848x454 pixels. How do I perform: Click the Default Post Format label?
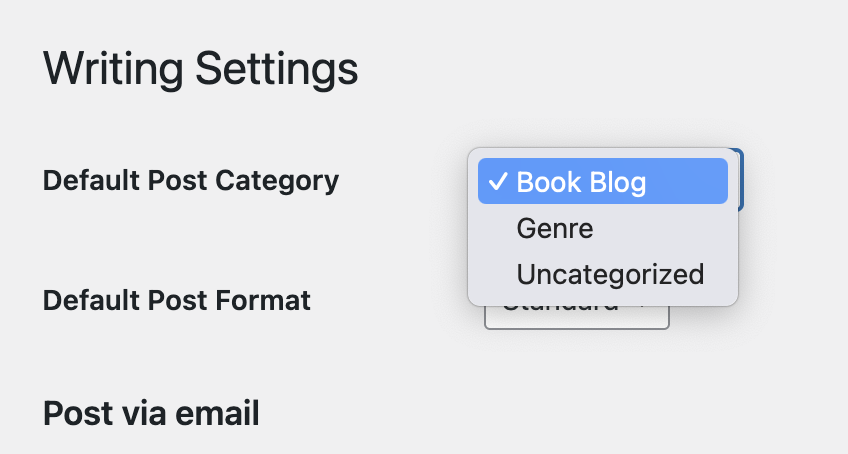pyautogui.click(x=177, y=299)
